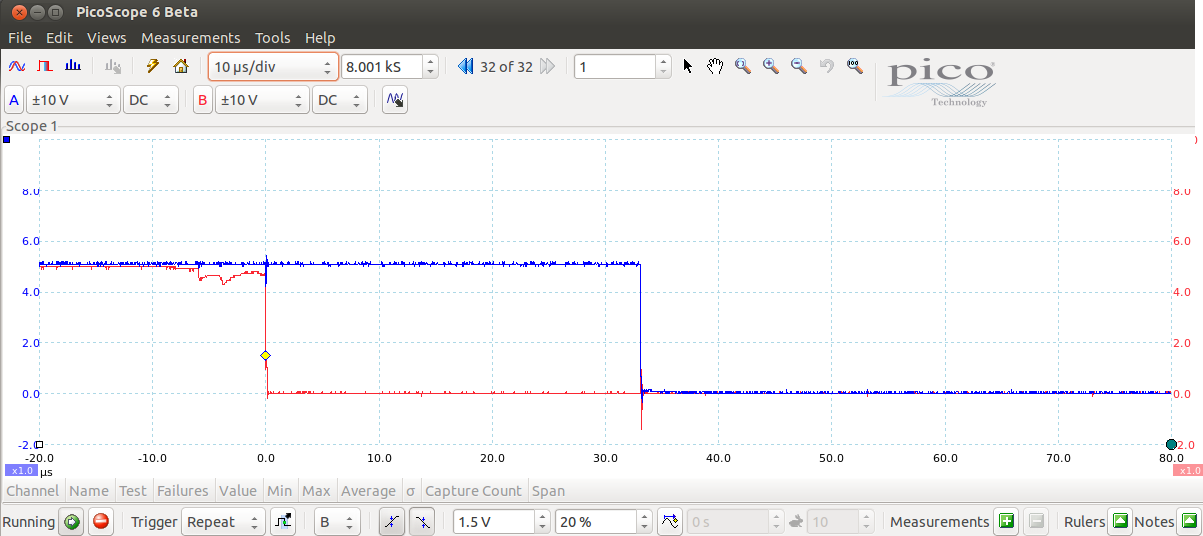This screenshot has height=536, width=1203.
Task: Click the Scope 1 view title
Action: pyautogui.click(x=32, y=126)
